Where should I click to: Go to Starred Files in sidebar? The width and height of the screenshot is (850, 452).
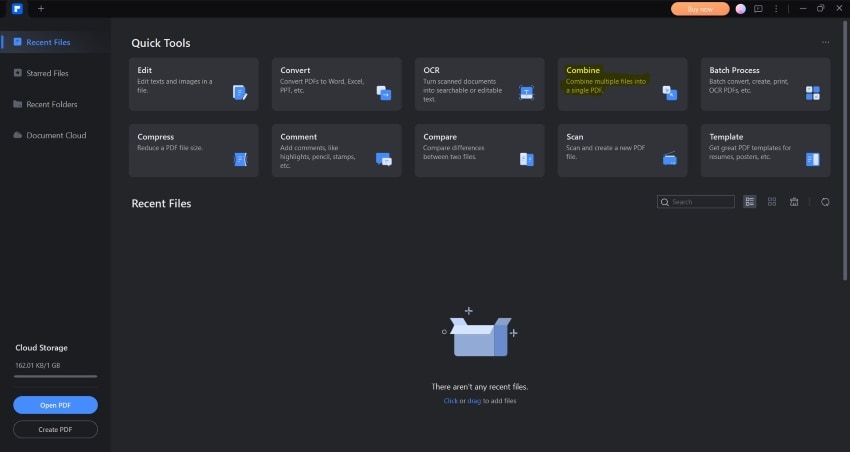47,73
